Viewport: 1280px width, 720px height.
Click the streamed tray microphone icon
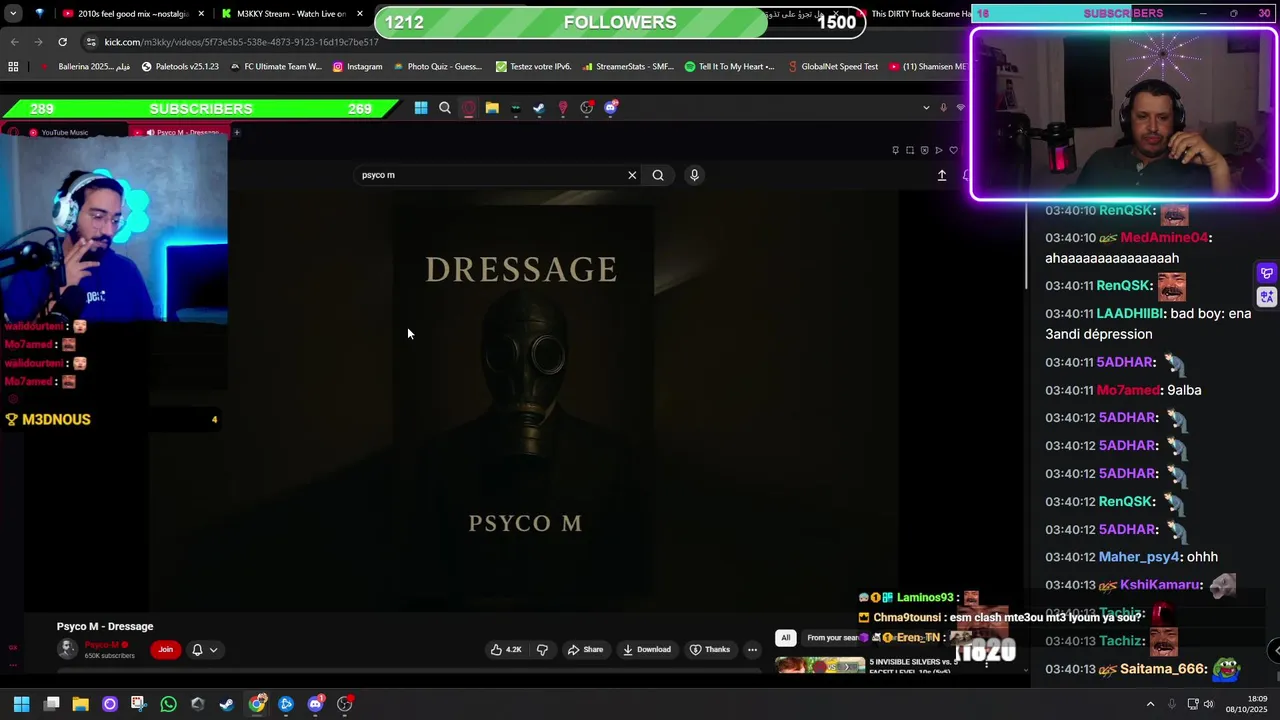[x=943, y=108]
